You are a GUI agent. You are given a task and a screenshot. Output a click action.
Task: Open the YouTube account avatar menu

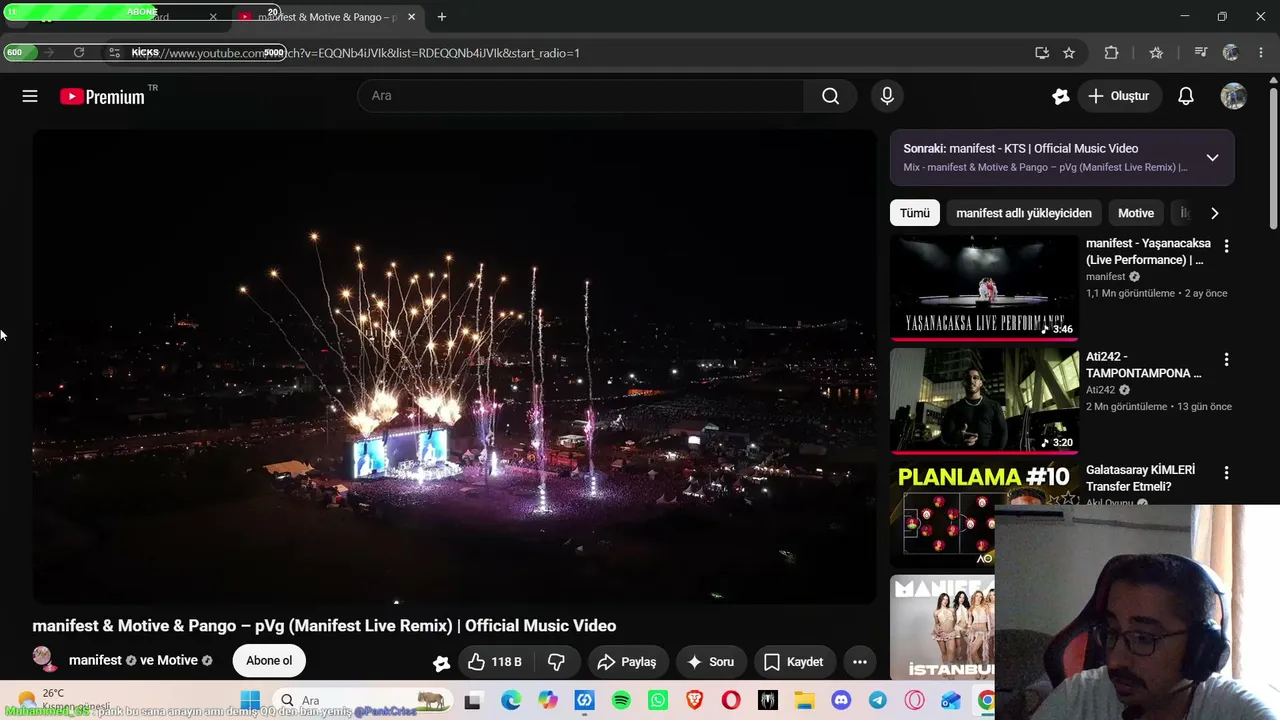(1233, 96)
